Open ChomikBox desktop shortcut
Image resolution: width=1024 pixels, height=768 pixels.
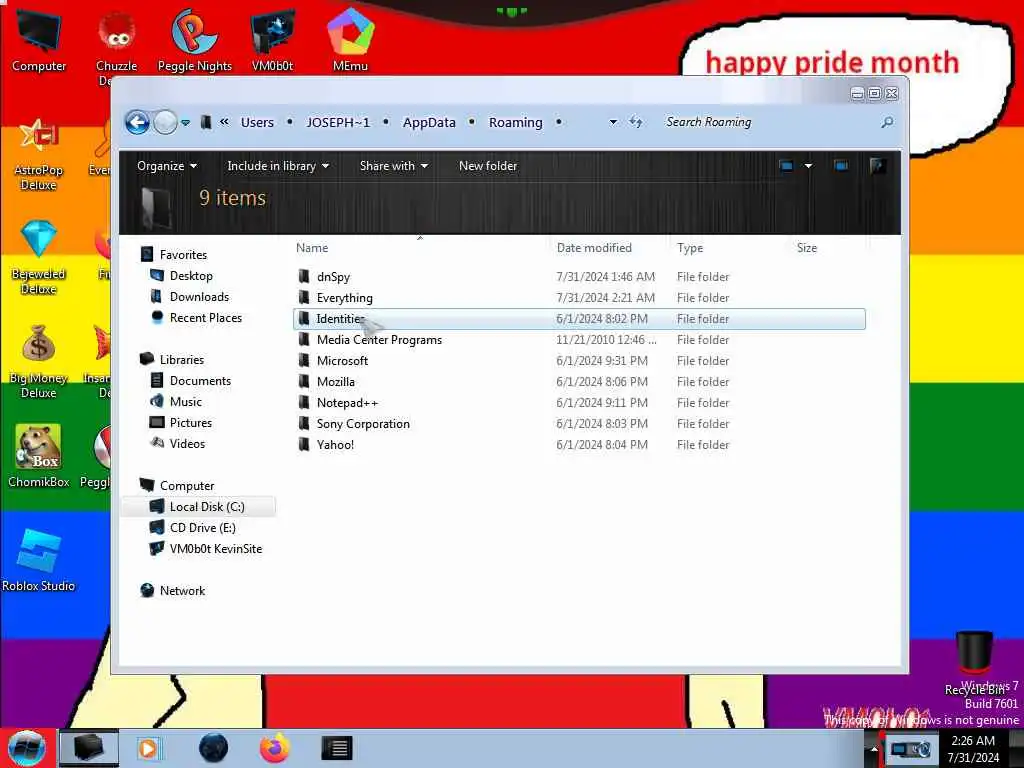click(39, 456)
